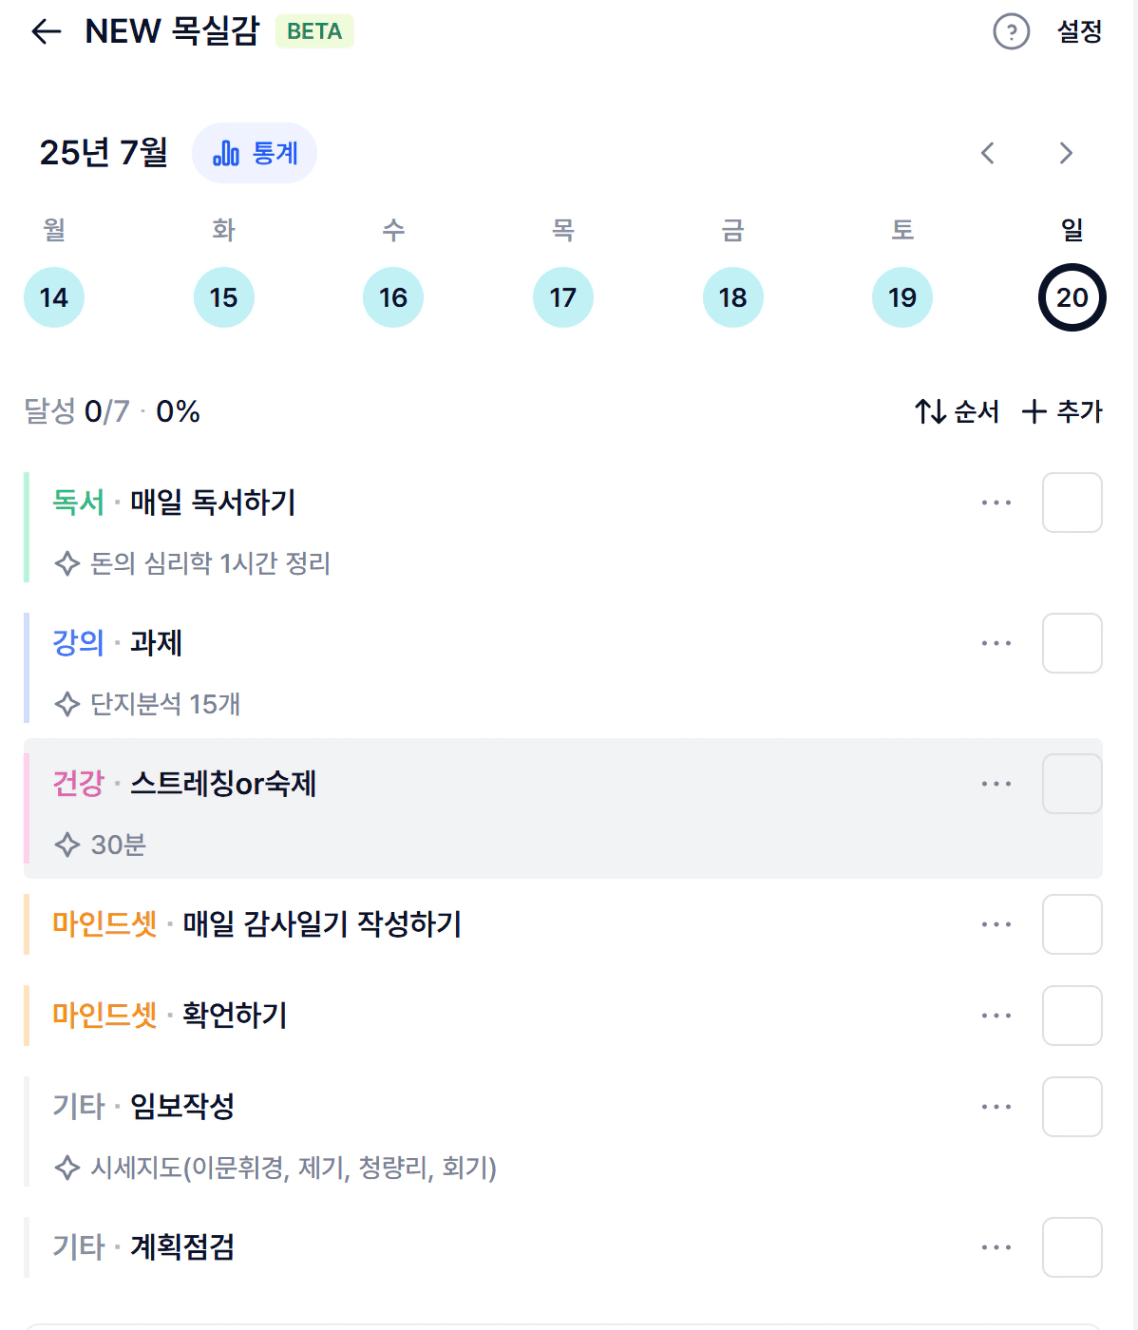Go to next week chevron
Screen dimensions: 1138x1330
pyautogui.click(x=1066, y=153)
